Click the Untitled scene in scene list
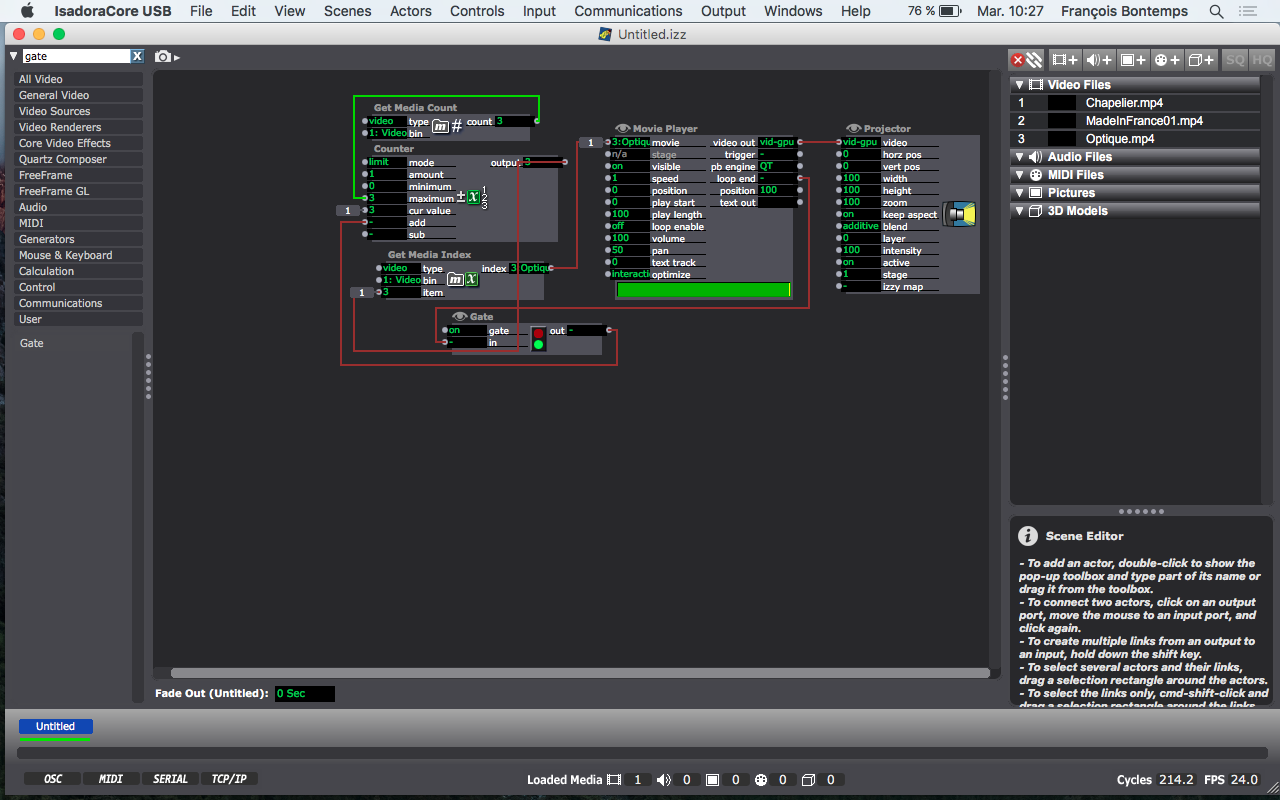Image resolution: width=1280 pixels, height=800 pixels. point(56,727)
